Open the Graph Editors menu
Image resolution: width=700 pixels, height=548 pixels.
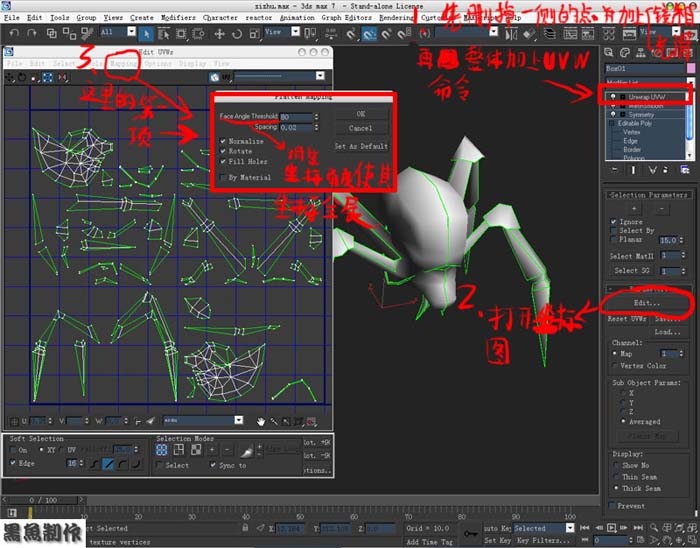(346, 18)
